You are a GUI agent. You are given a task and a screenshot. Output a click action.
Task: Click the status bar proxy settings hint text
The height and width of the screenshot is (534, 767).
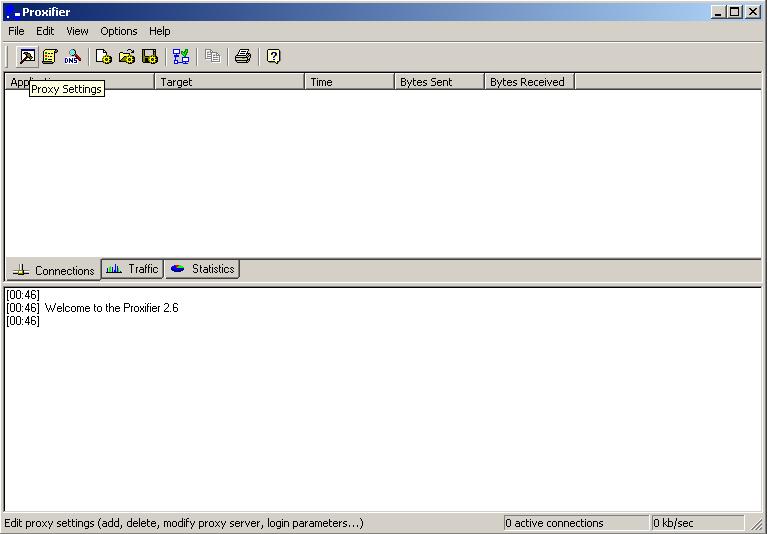point(184,523)
